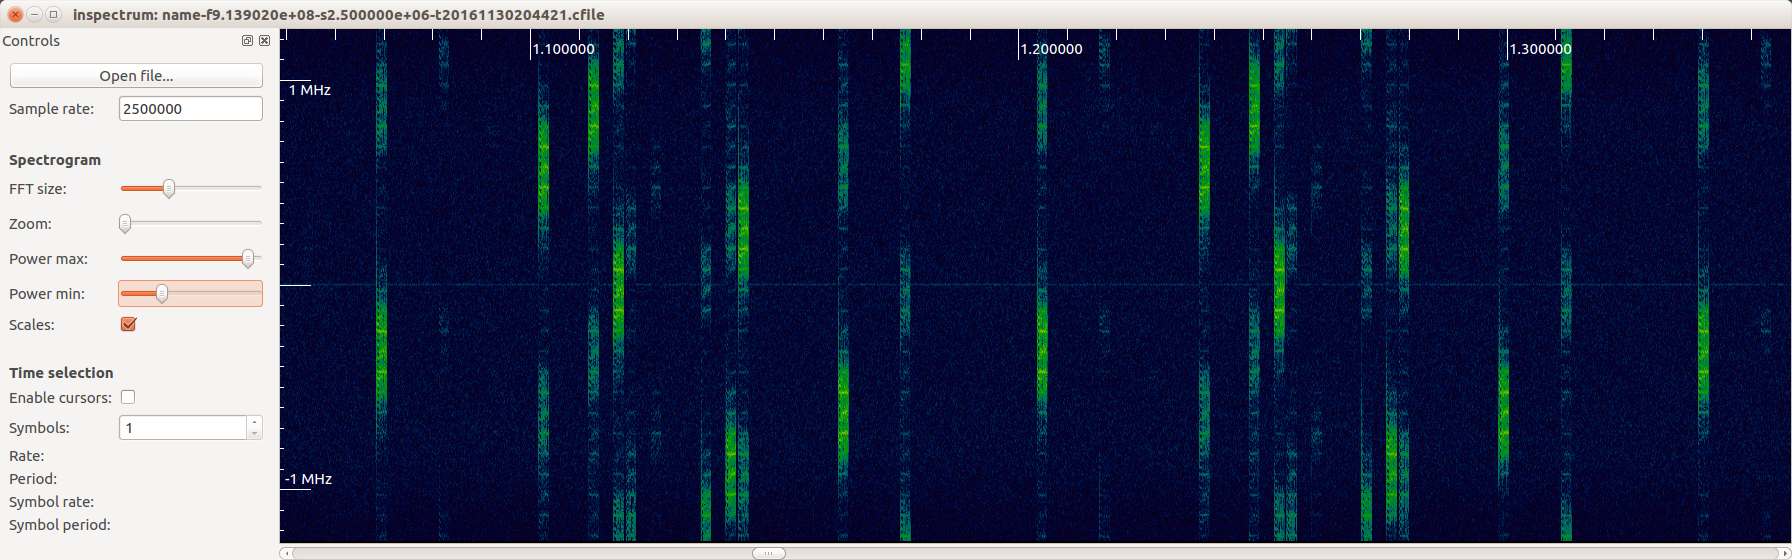Click the Spectrogram section heading
The image size is (1792, 560).
(x=55, y=160)
